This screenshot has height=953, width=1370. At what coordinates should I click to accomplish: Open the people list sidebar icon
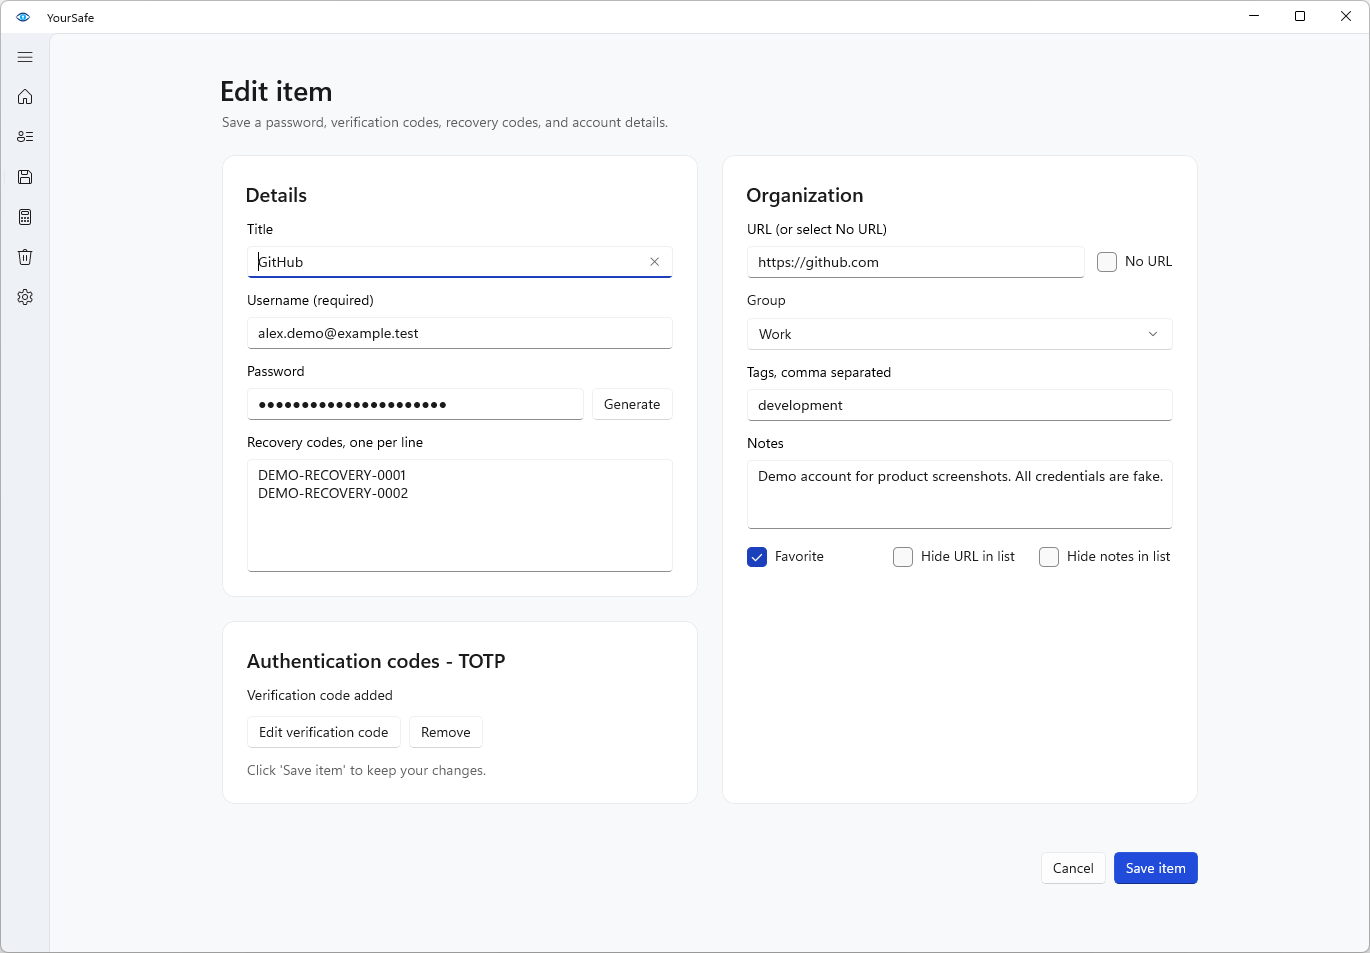pyautogui.click(x=25, y=137)
